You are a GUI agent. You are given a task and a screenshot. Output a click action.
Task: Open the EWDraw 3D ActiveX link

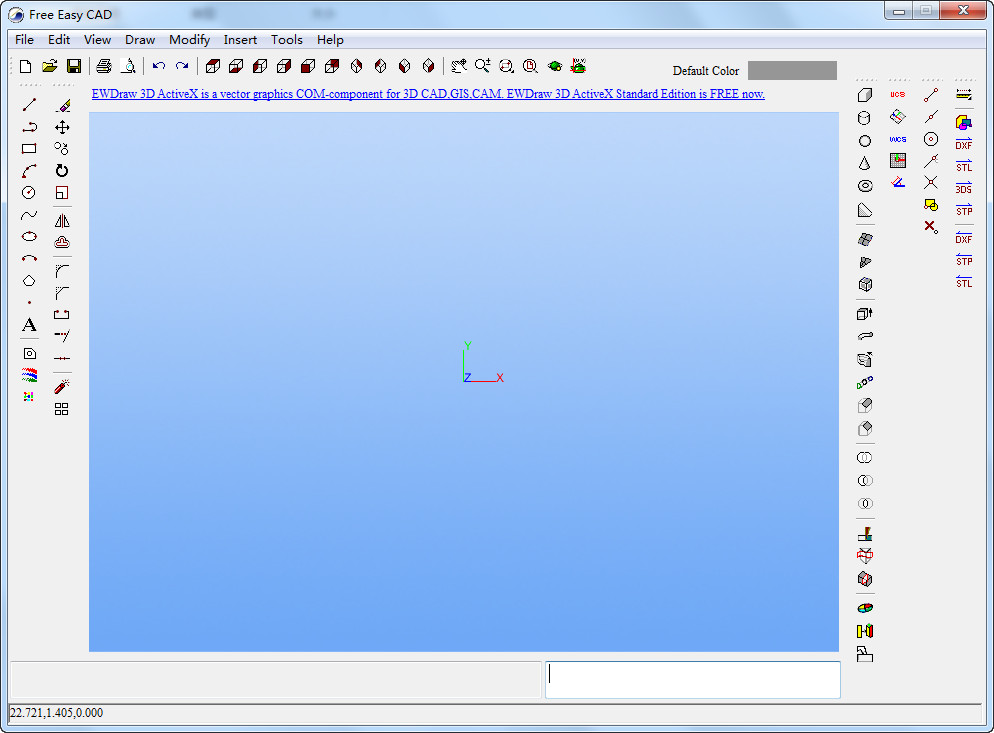point(428,94)
